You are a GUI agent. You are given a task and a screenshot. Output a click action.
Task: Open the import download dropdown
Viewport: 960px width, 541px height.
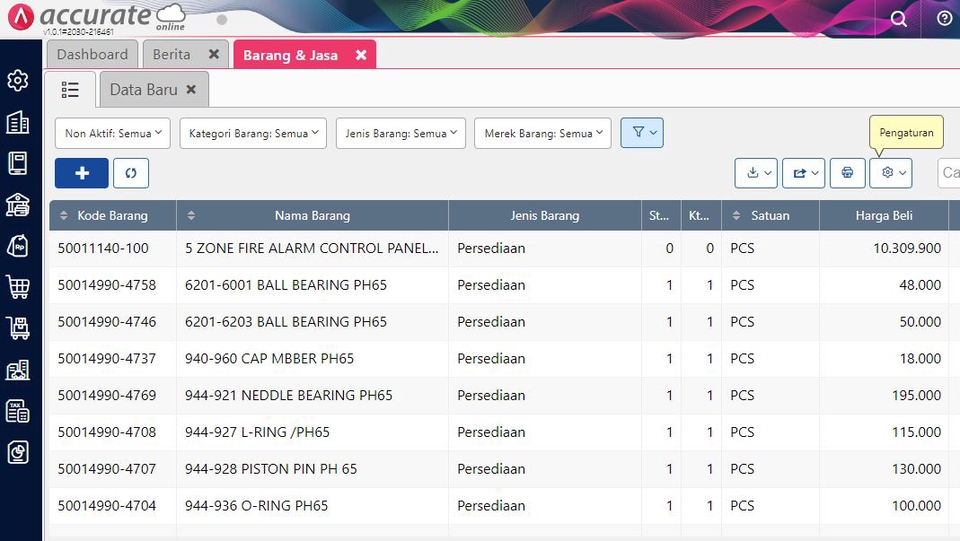(x=756, y=173)
